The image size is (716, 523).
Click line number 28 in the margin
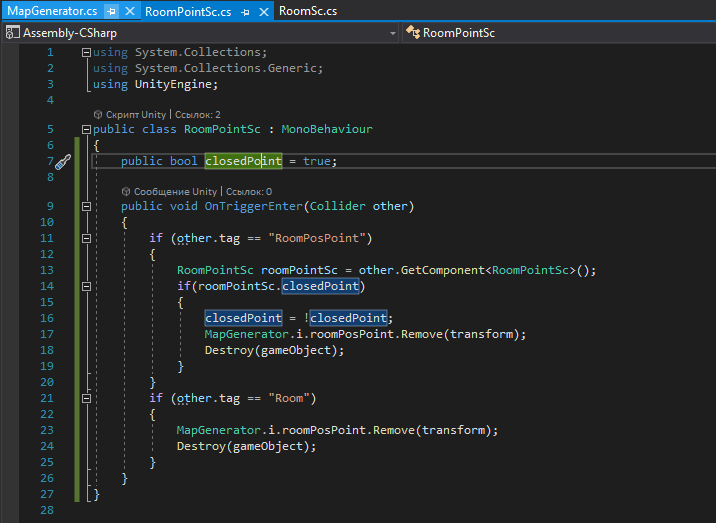point(47,510)
